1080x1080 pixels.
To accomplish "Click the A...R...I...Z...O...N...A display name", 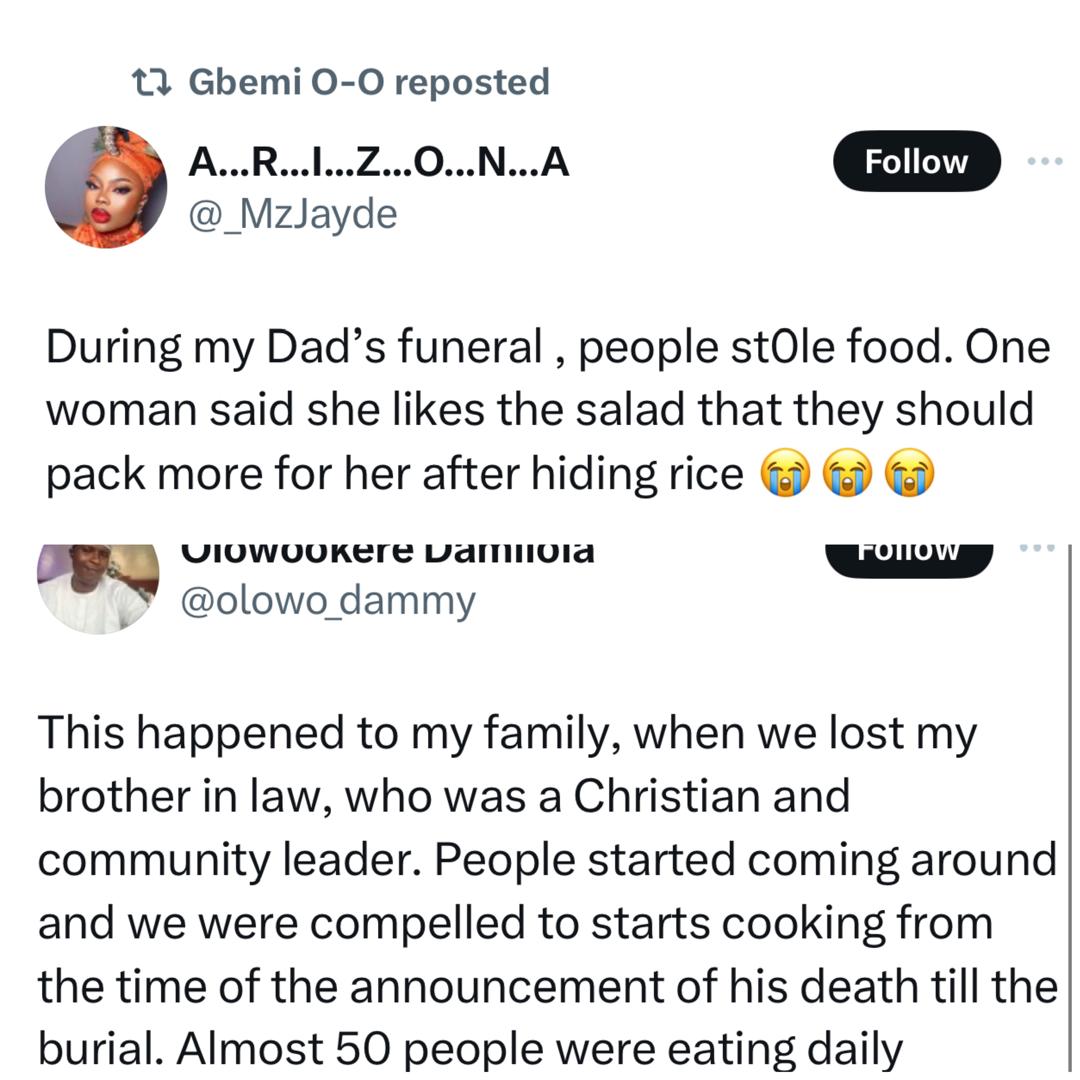I will [379, 161].
